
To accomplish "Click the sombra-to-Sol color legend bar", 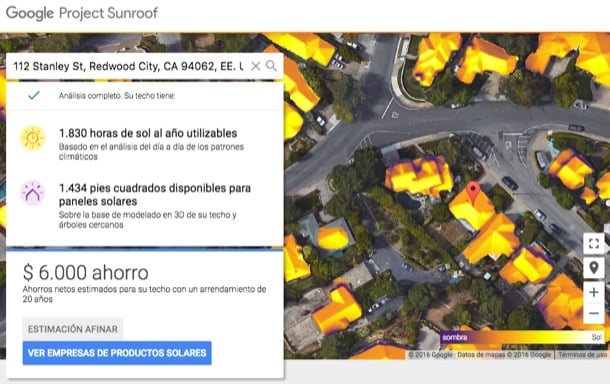I will 522,337.
